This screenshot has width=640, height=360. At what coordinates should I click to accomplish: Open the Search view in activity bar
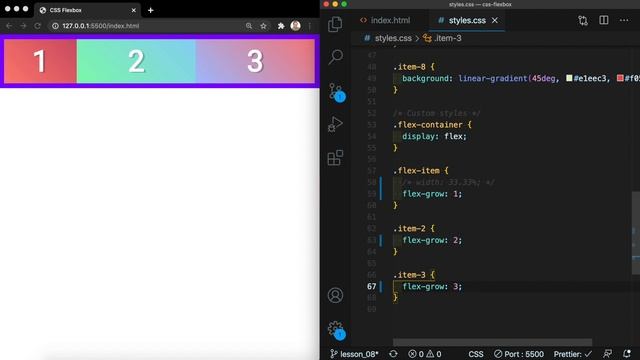(336, 57)
